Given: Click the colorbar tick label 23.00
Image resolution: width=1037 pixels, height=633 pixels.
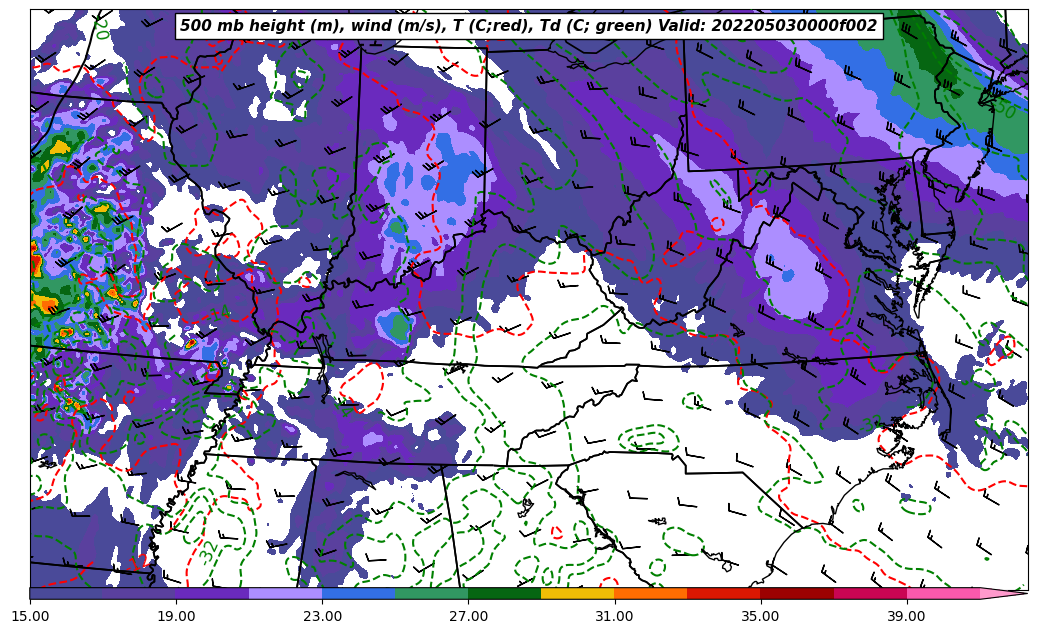Looking at the screenshot, I should (322, 616).
